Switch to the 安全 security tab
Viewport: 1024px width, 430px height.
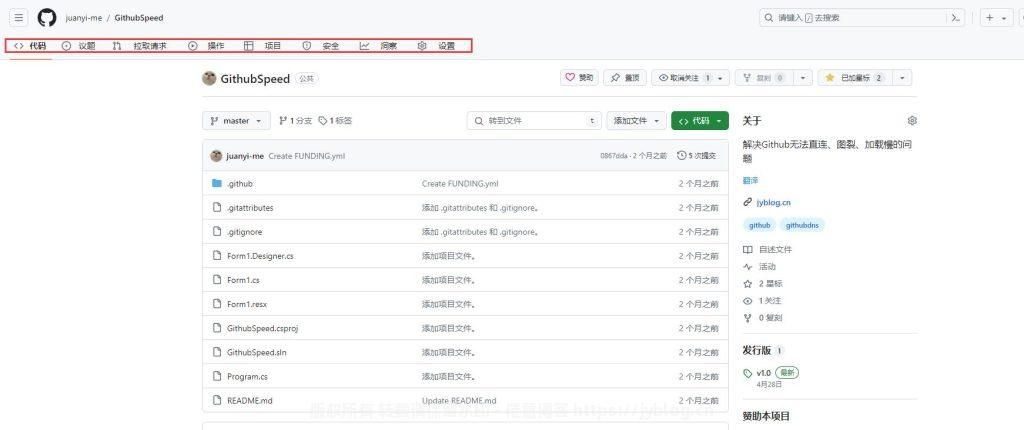pos(321,46)
